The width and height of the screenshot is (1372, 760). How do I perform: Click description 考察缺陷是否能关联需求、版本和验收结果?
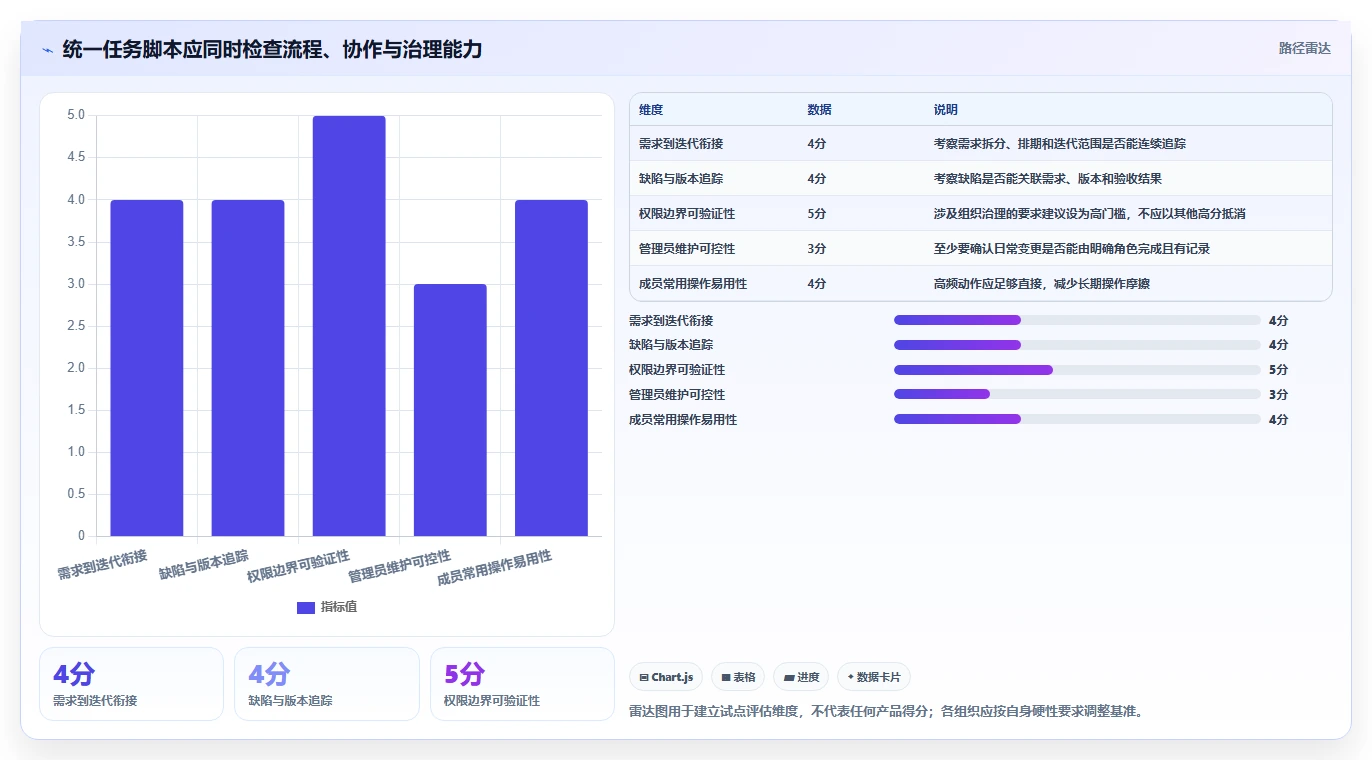[1048, 179]
